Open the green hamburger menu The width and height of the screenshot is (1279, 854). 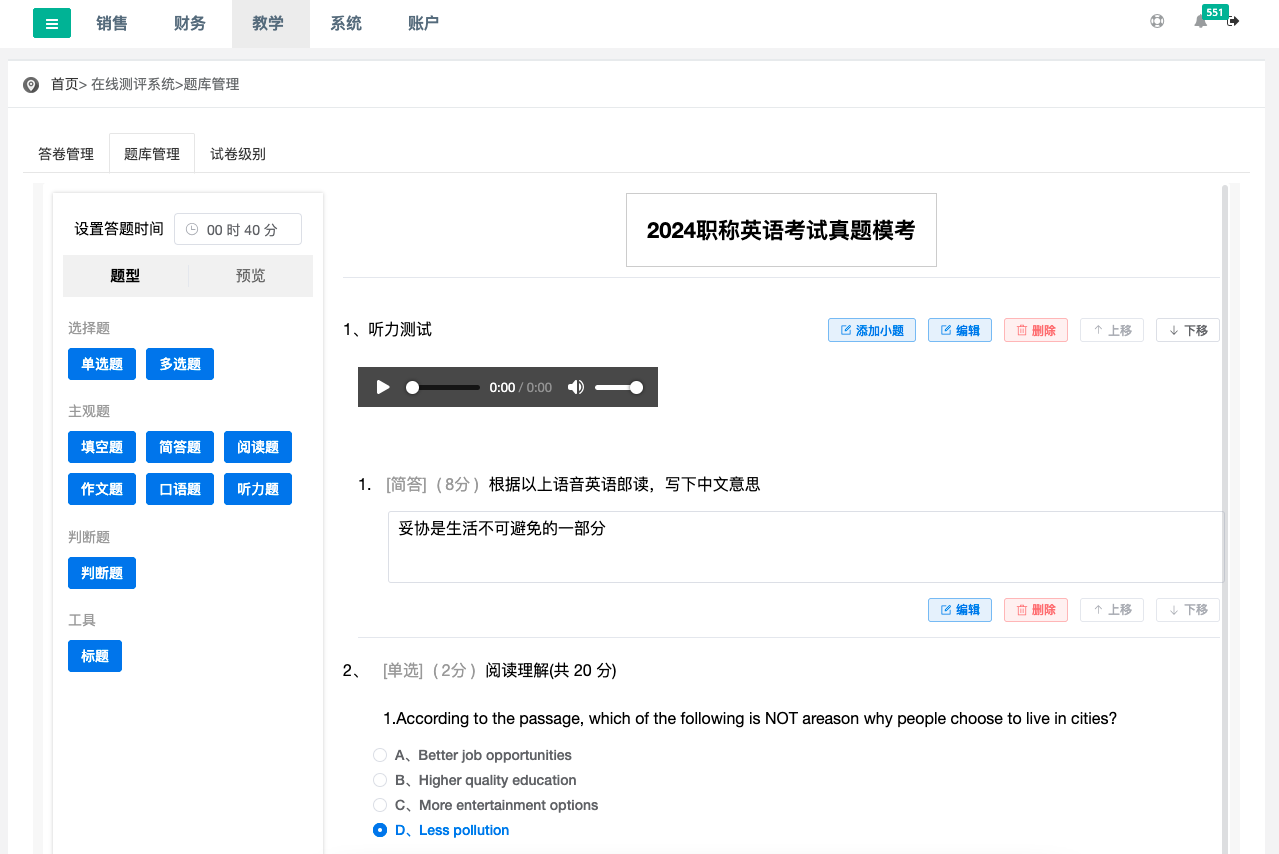52,23
